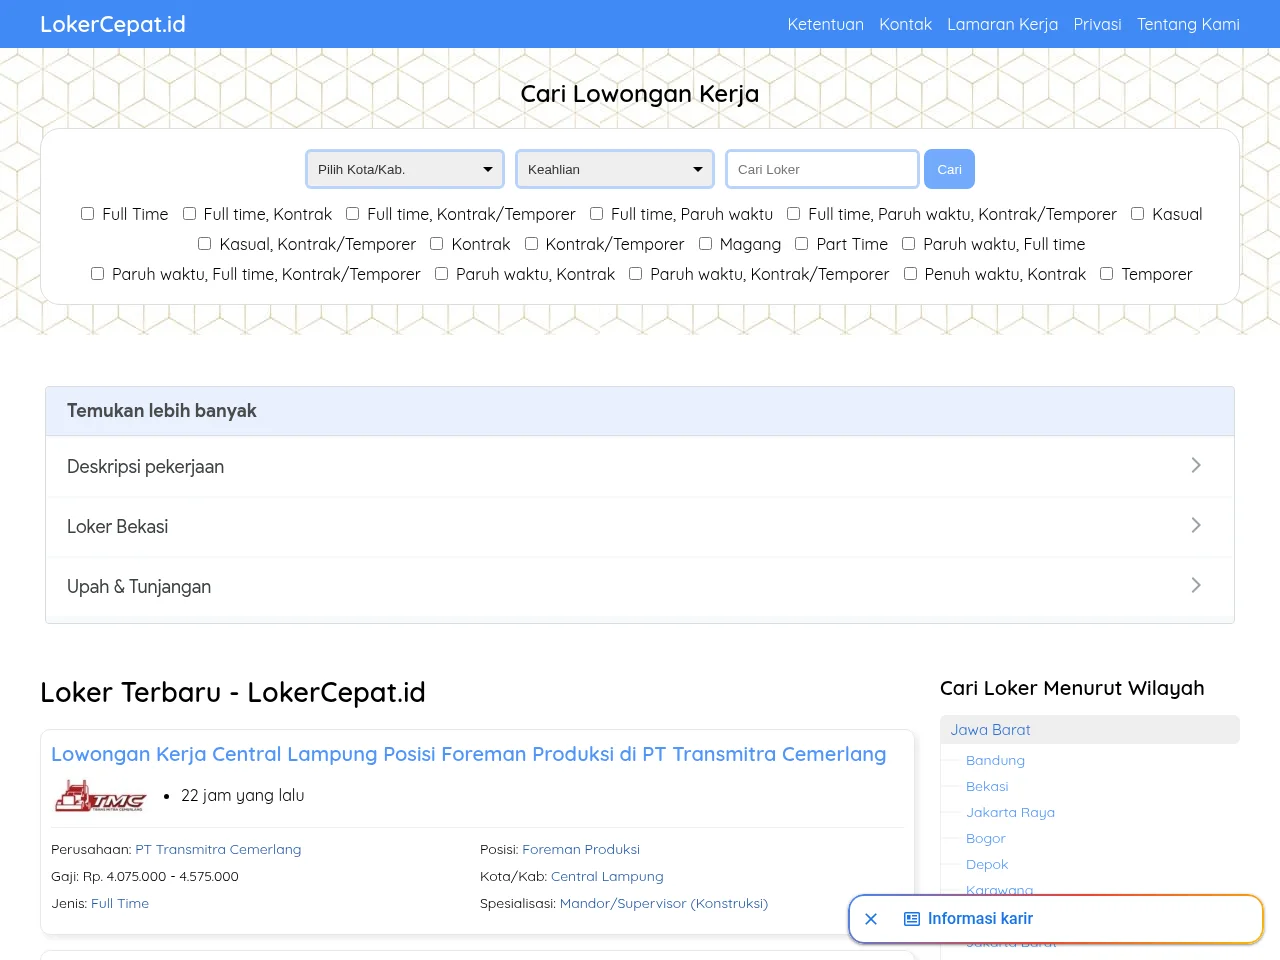Viewport: 1280px width, 960px height.
Task: Open the Privasi menu item
Action: click(1097, 24)
